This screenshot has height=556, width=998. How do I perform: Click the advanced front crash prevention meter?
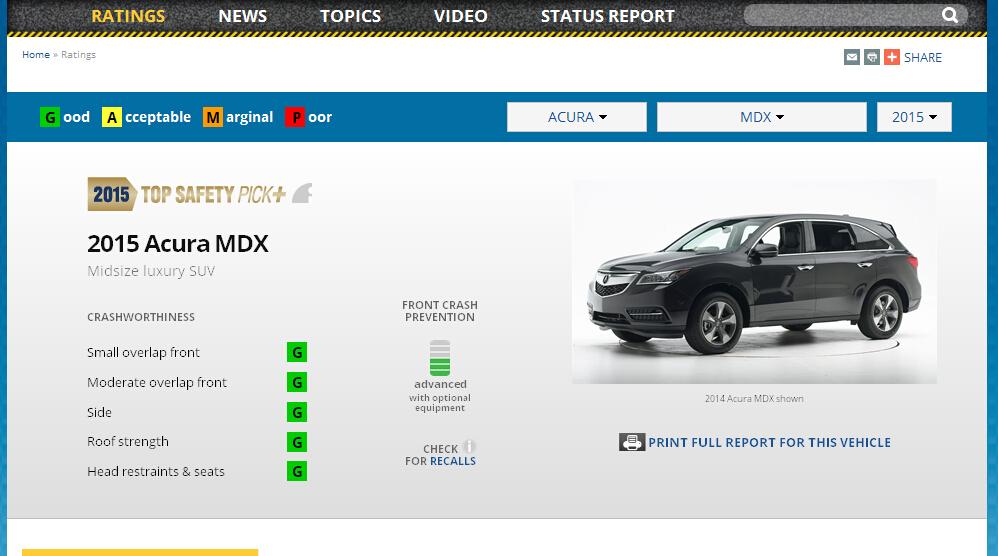point(440,358)
